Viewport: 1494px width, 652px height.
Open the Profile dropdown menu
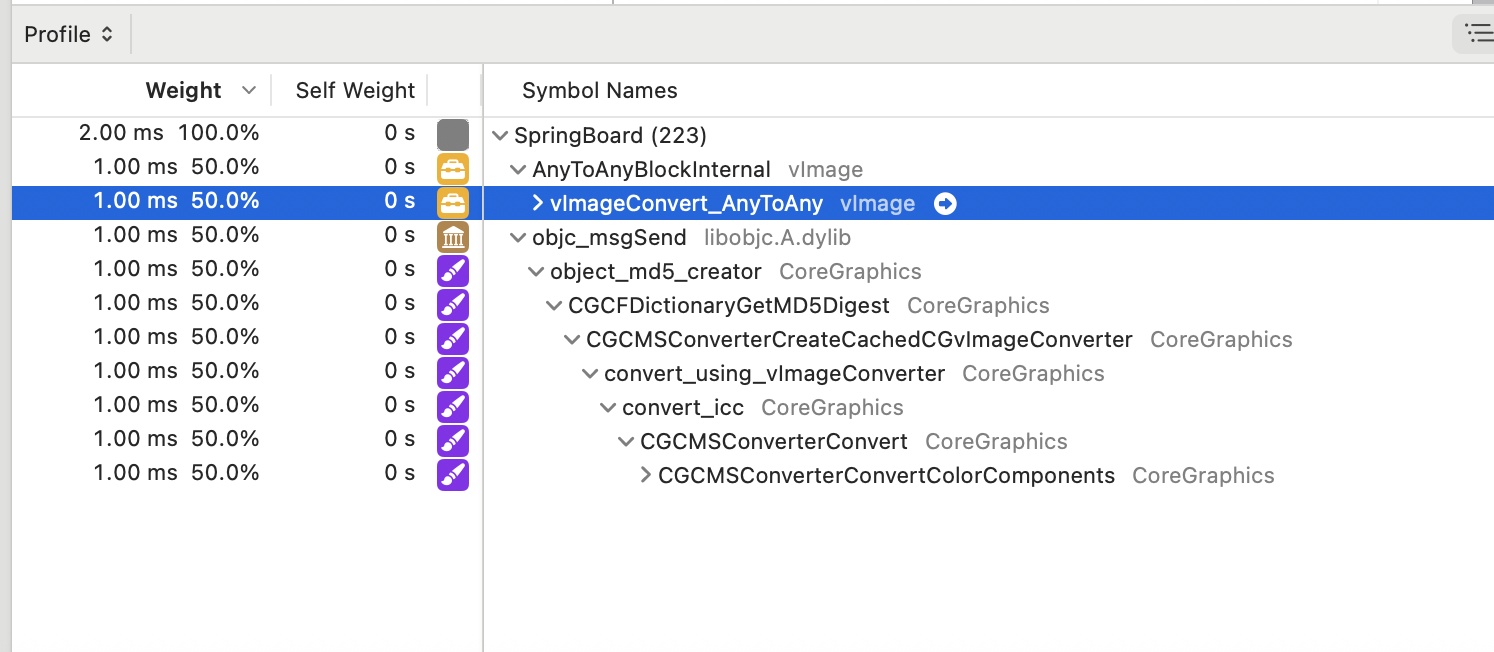click(68, 34)
